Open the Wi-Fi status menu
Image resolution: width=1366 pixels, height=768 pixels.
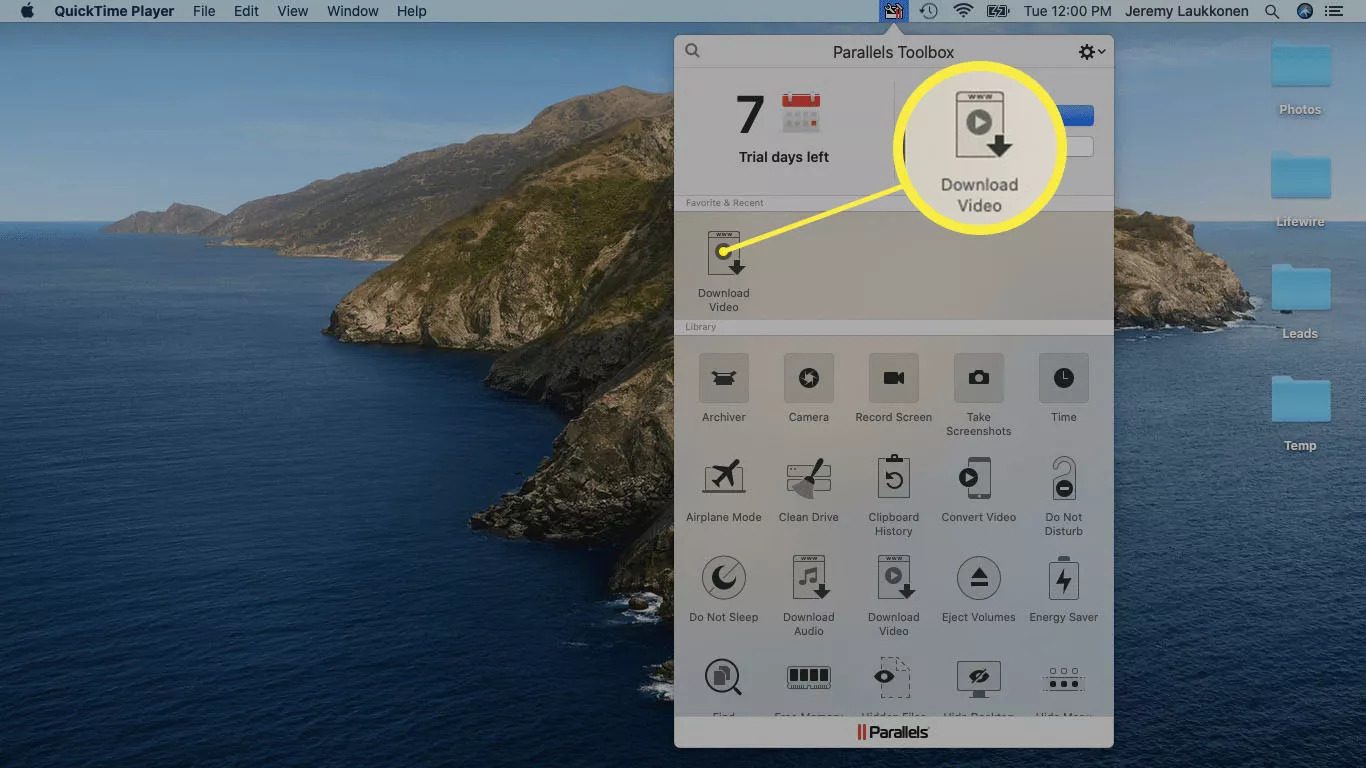click(963, 12)
